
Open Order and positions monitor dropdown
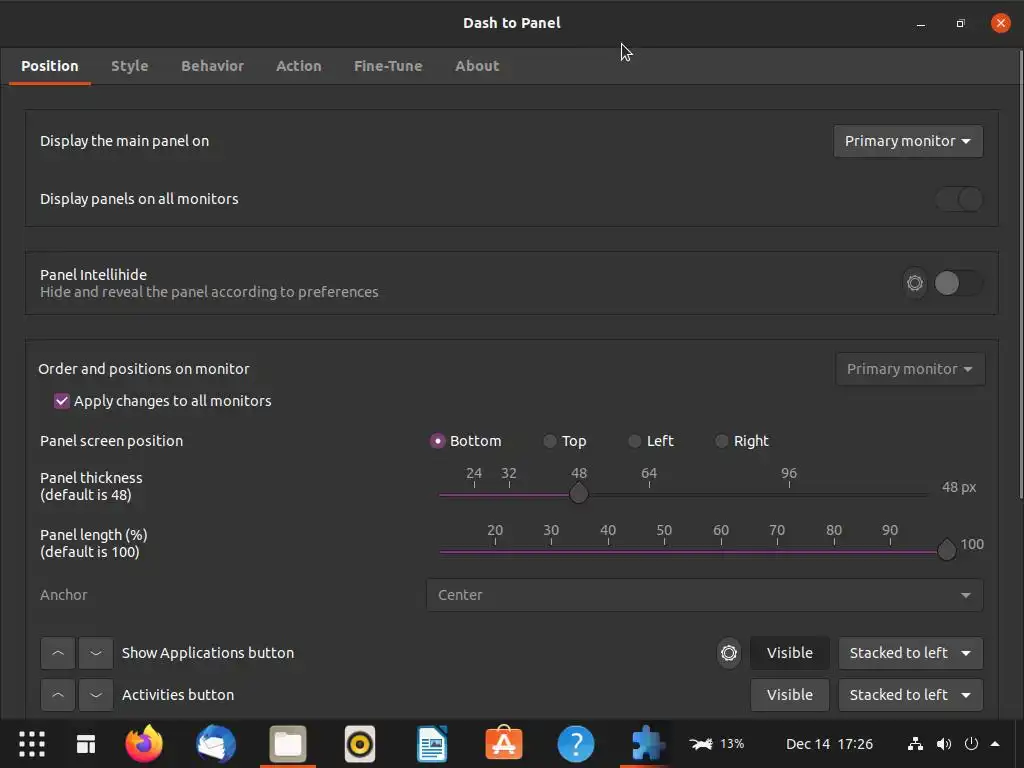(910, 369)
